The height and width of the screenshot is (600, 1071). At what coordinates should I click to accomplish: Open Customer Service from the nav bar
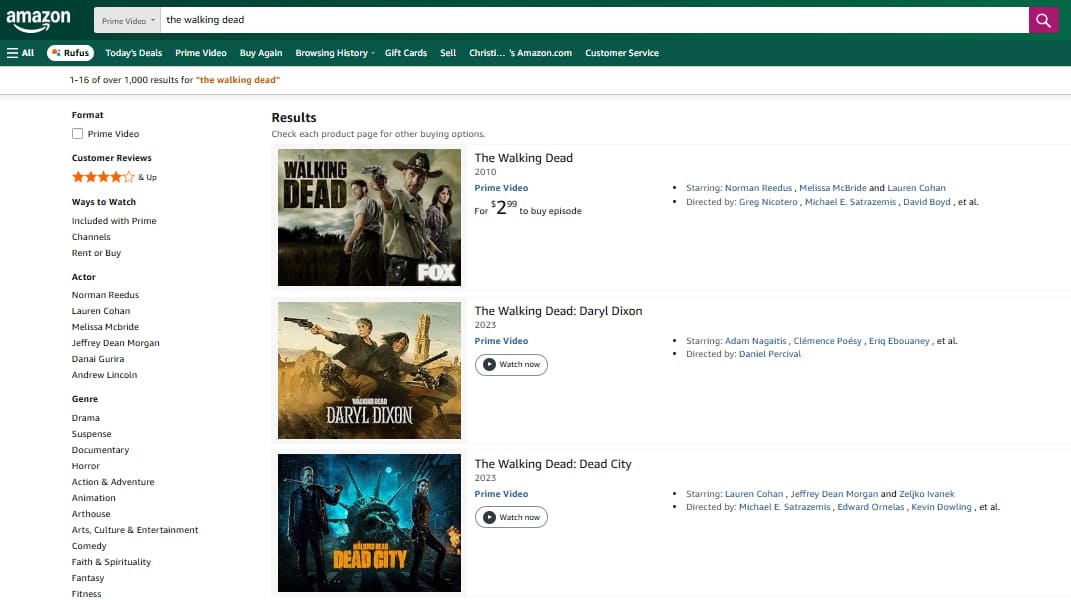click(622, 52)
